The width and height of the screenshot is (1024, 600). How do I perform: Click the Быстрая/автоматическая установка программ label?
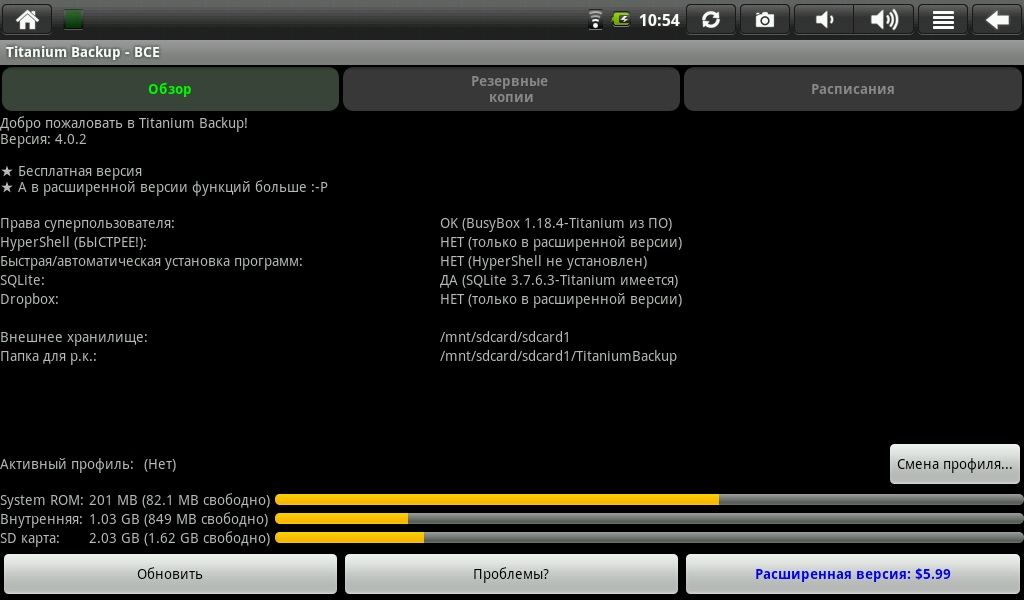[x=152, y=261]
